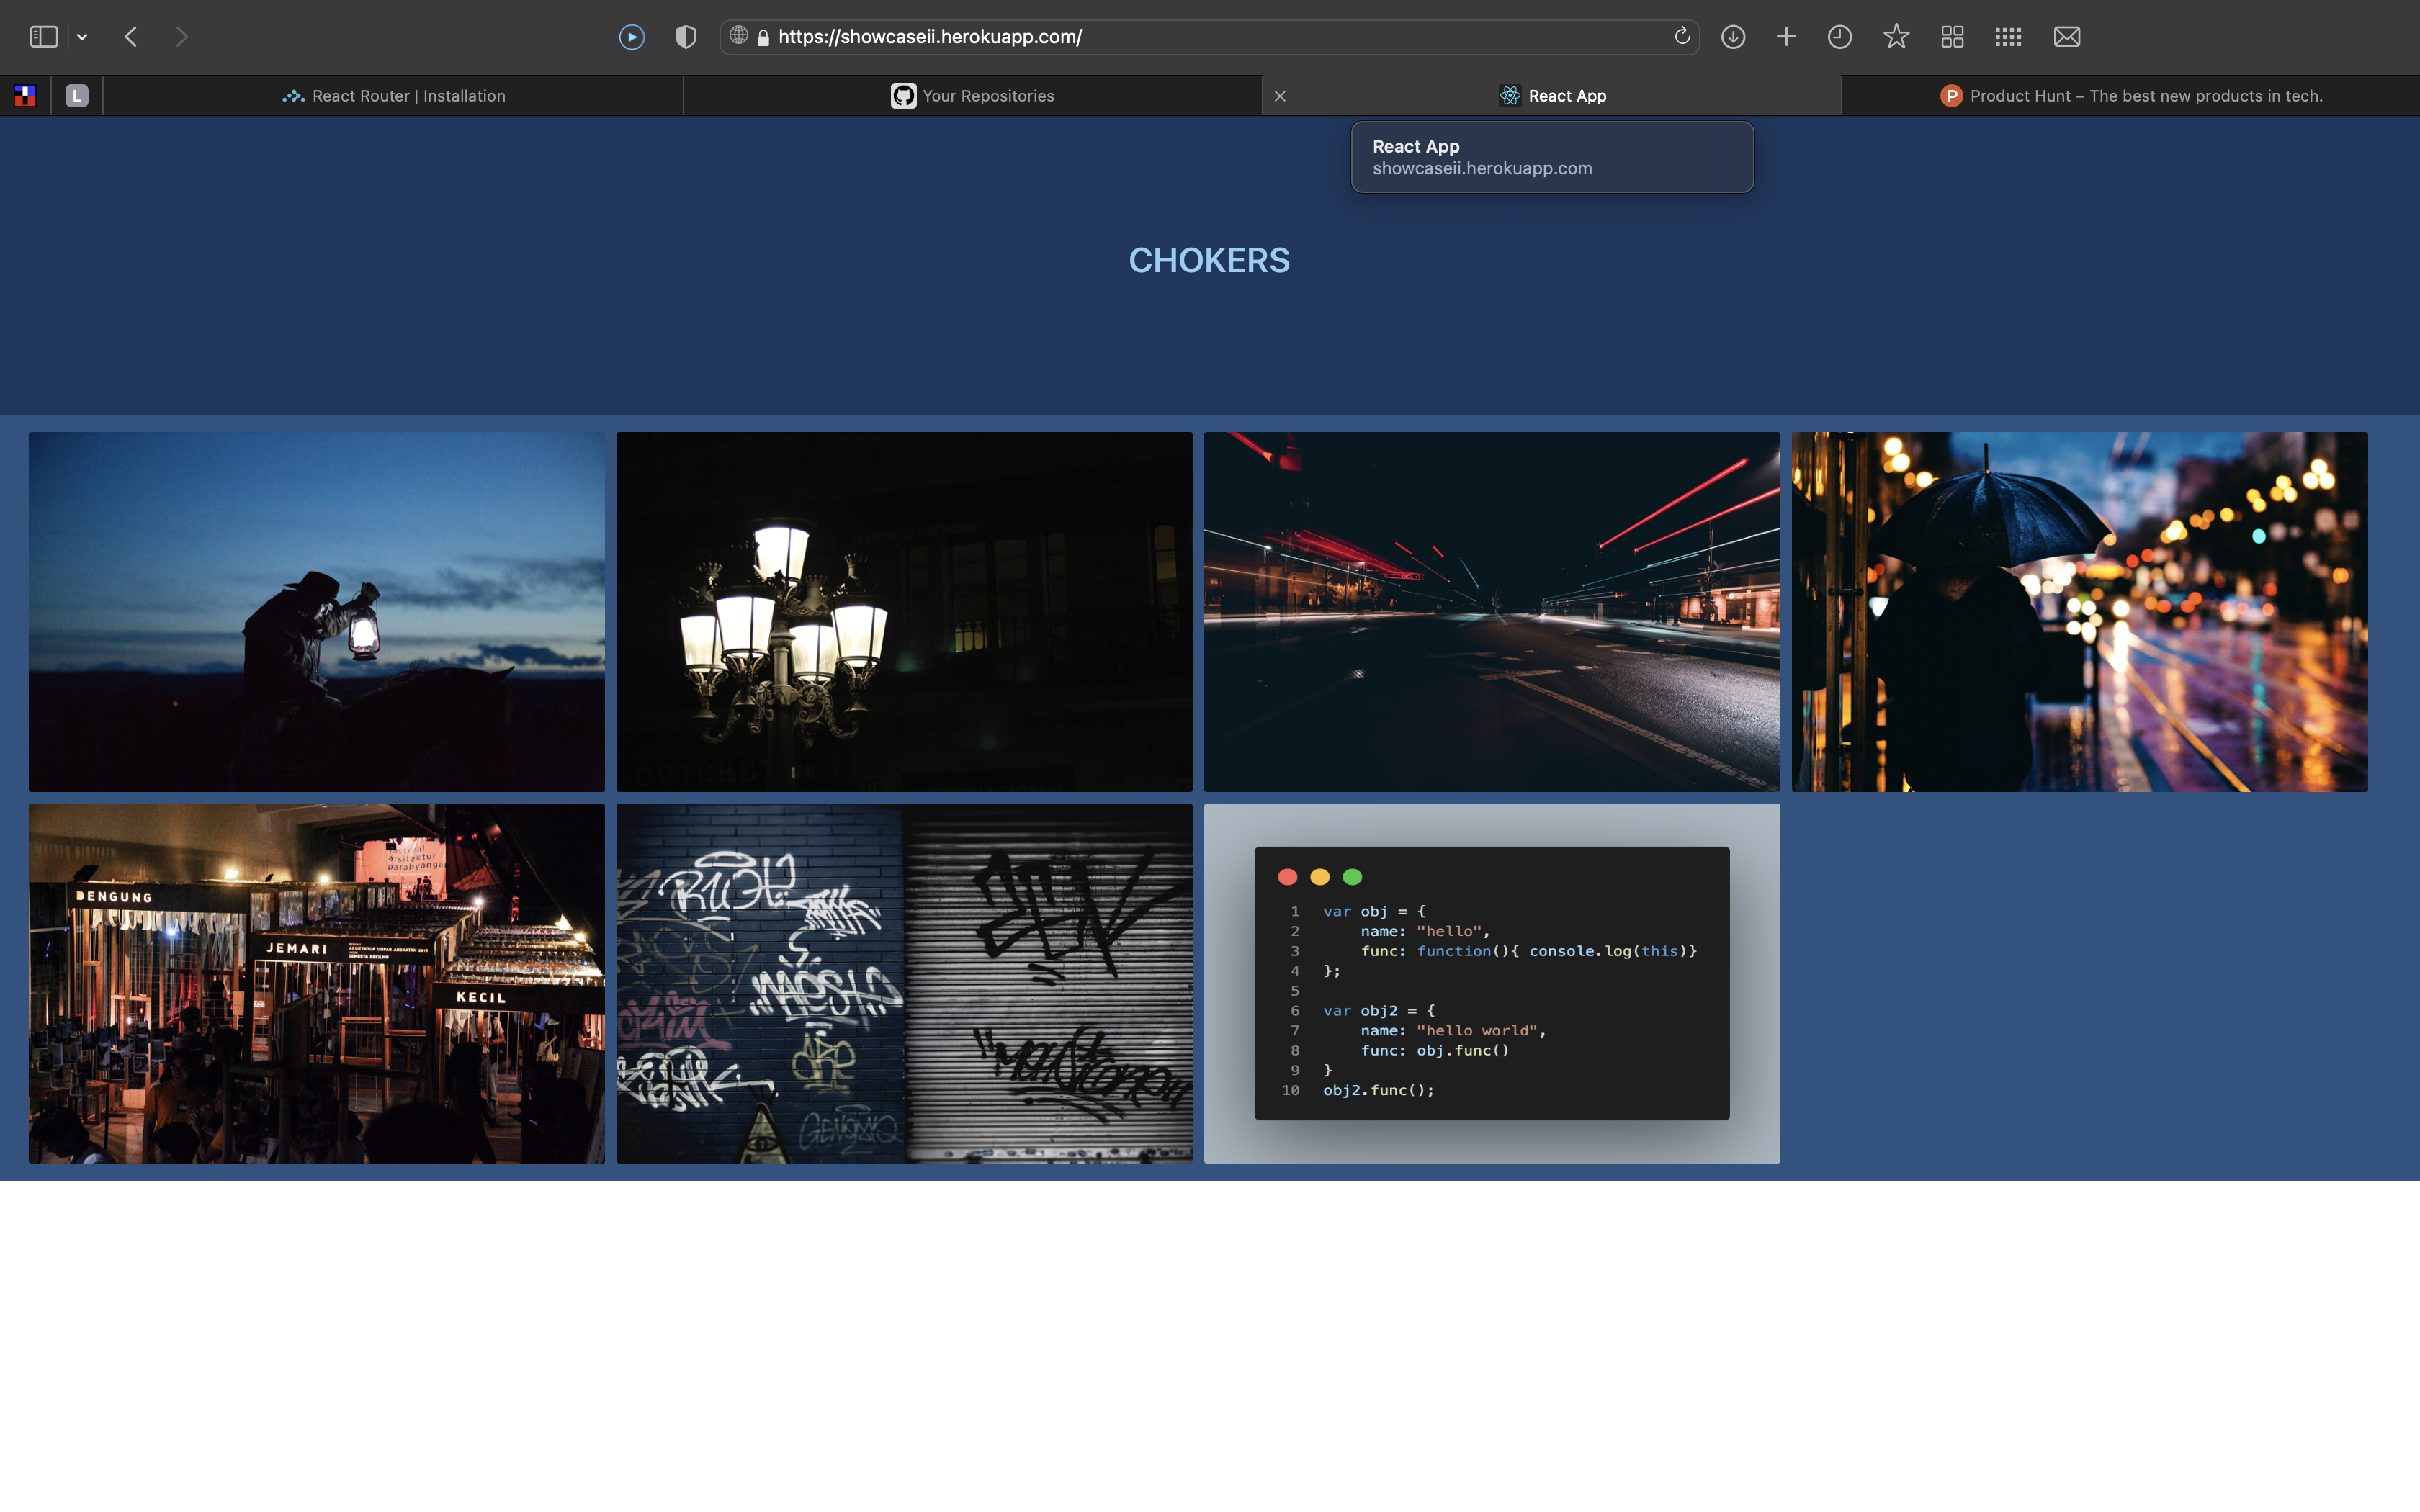The width and height of the screenshot is (2420, 1512).
Task: Go back to the previous page
Action: 131,37
